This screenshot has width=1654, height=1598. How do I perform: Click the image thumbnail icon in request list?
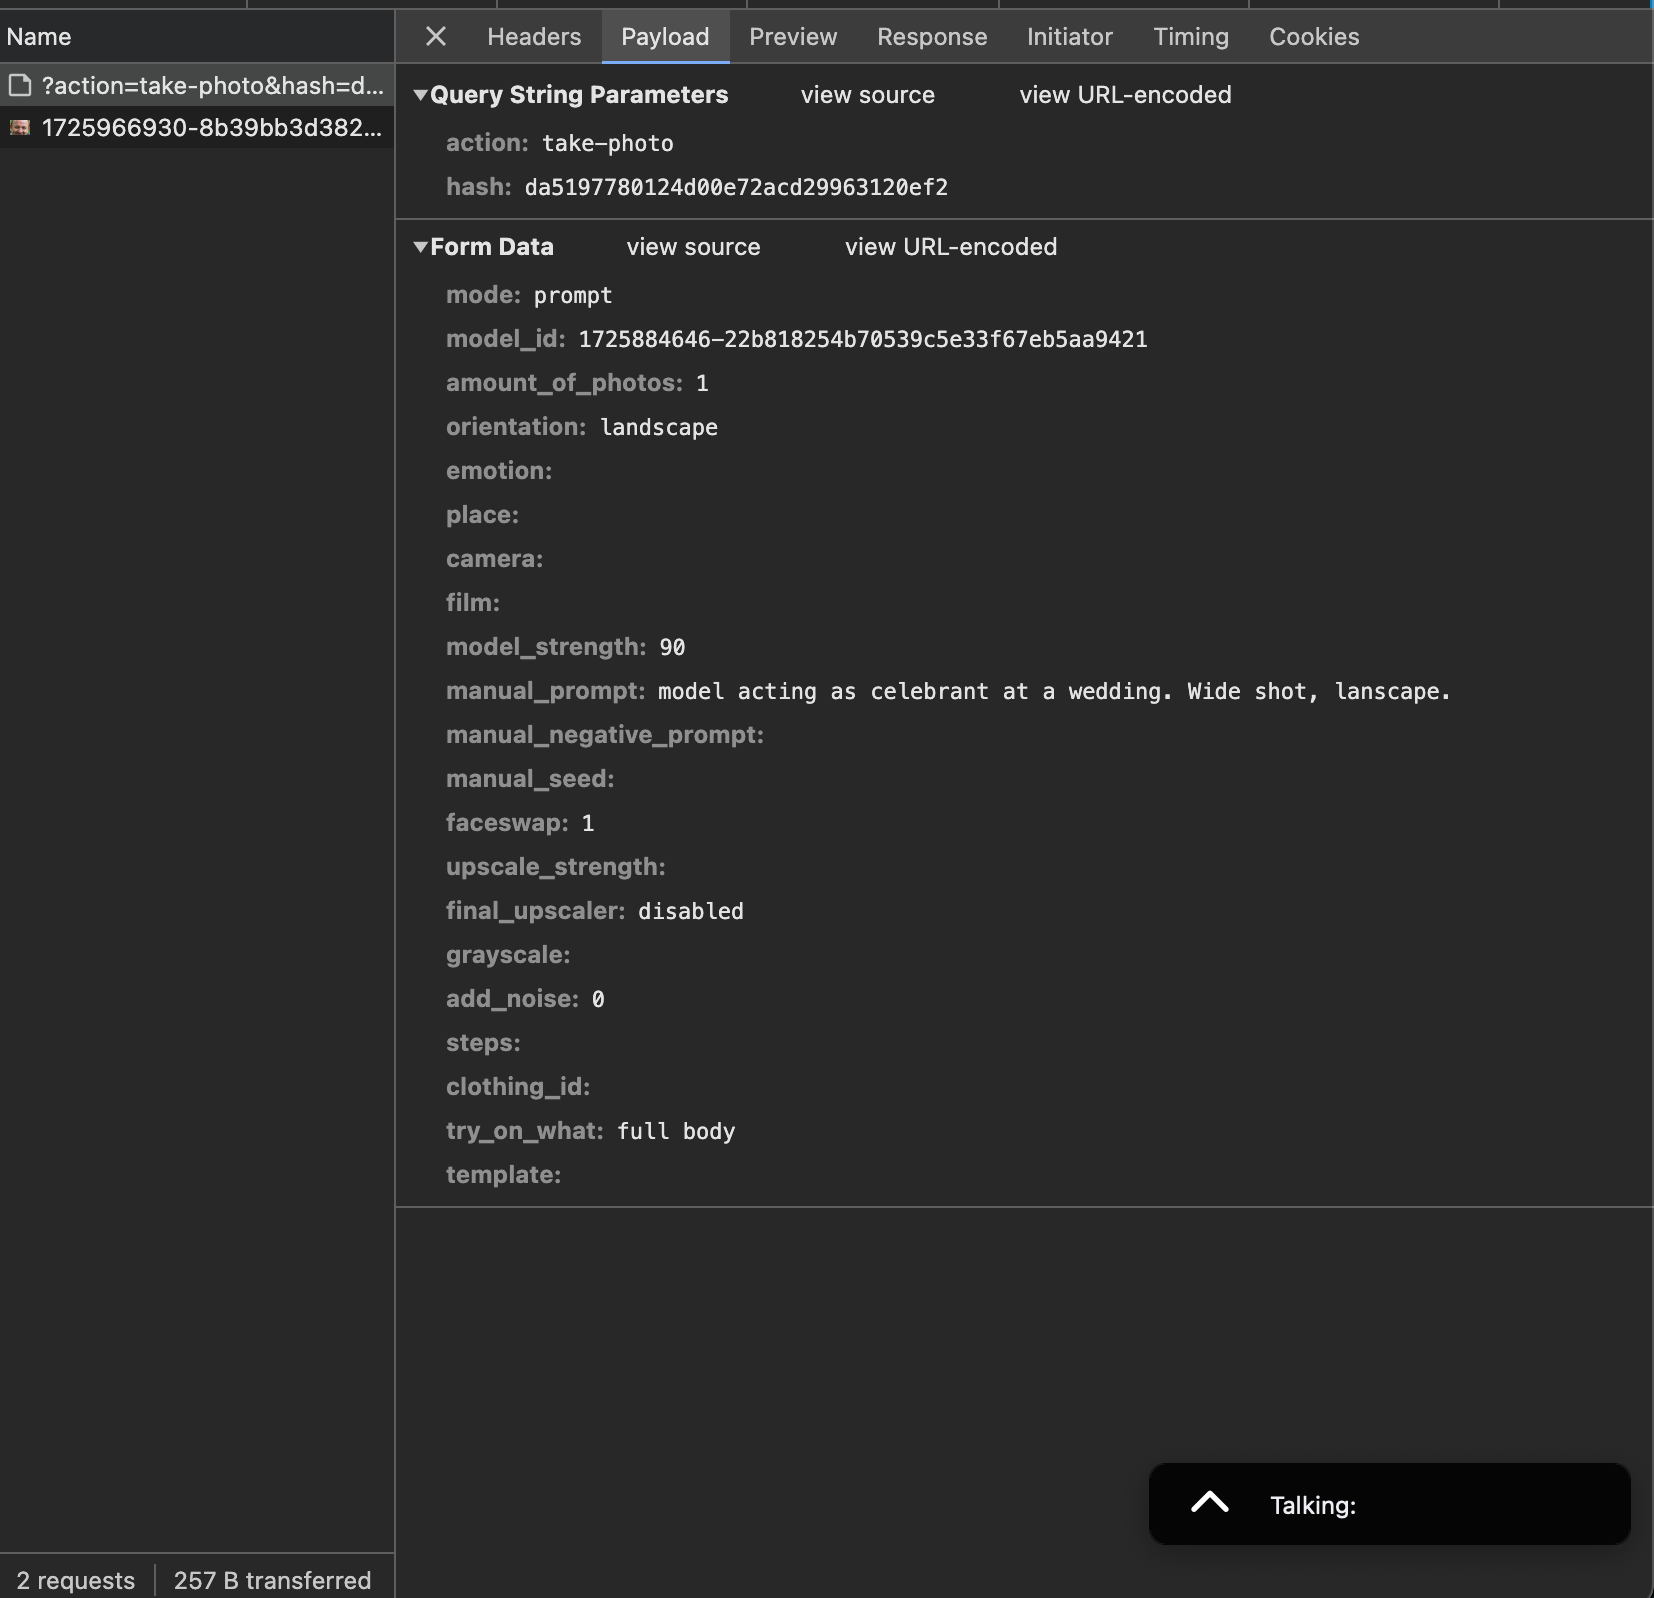[20, 128]
